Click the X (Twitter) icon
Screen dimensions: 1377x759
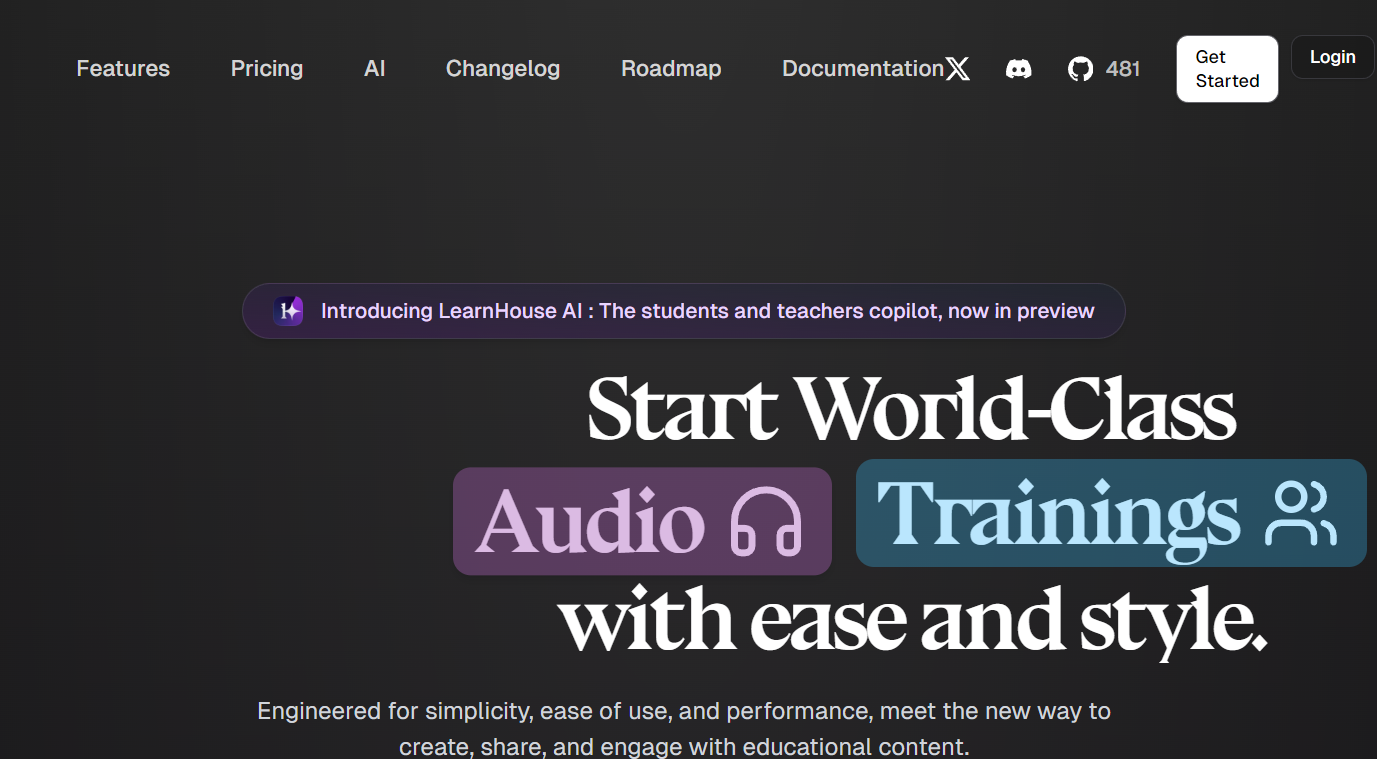pyautogui.click(x=957, y=69)
